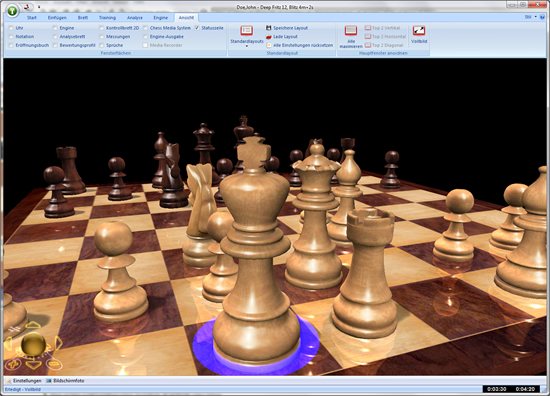Expand the Standardlayouts dropdown
Viewport: 550px width, 396px height.
tap(247, 46)
